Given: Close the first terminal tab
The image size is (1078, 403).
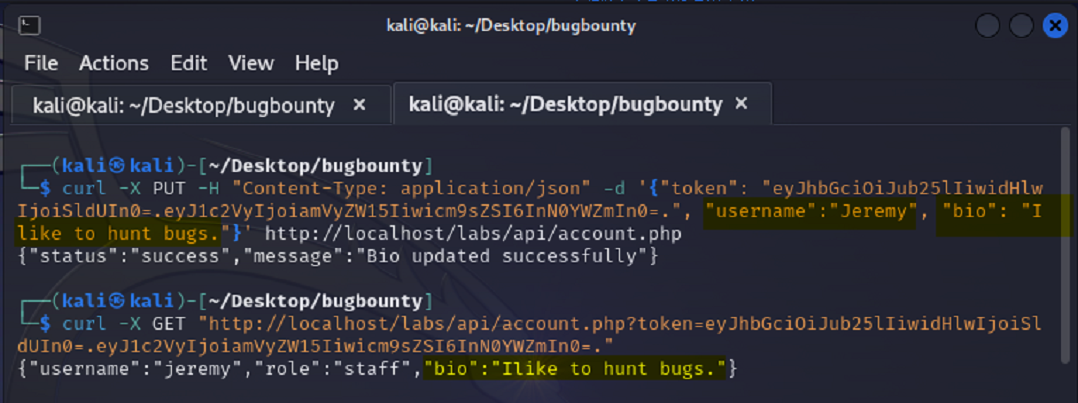Looking at the screenshot, I should pos(359,105).
